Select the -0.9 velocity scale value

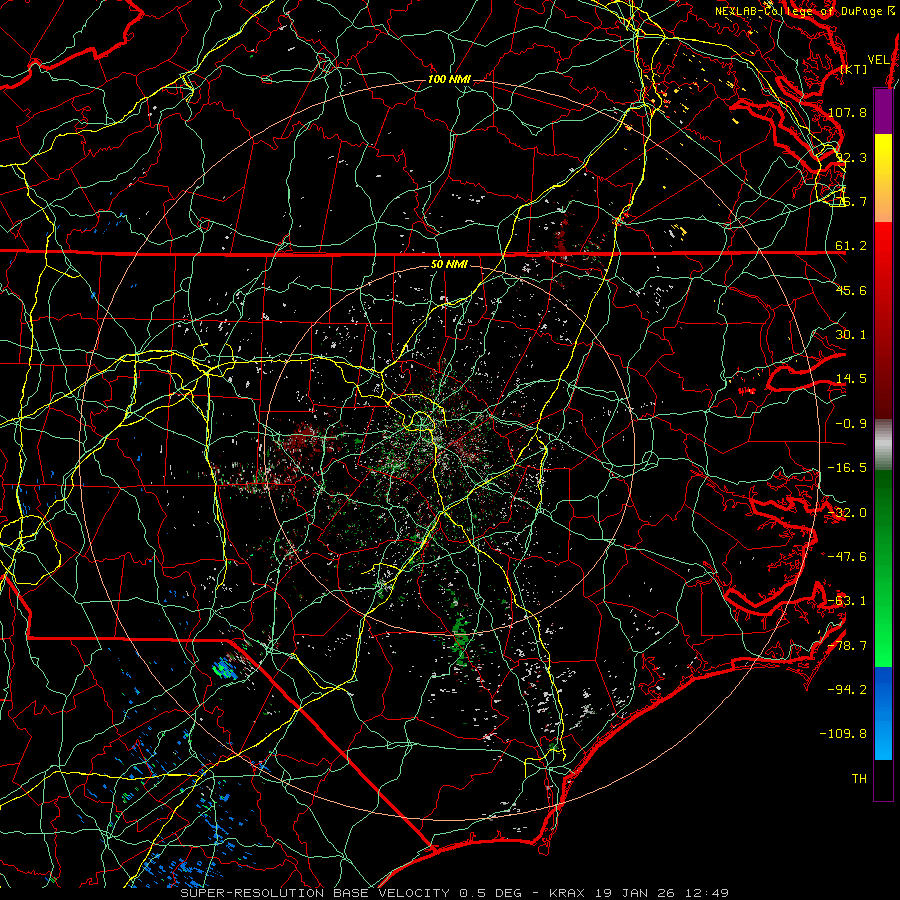pos(851,424)
